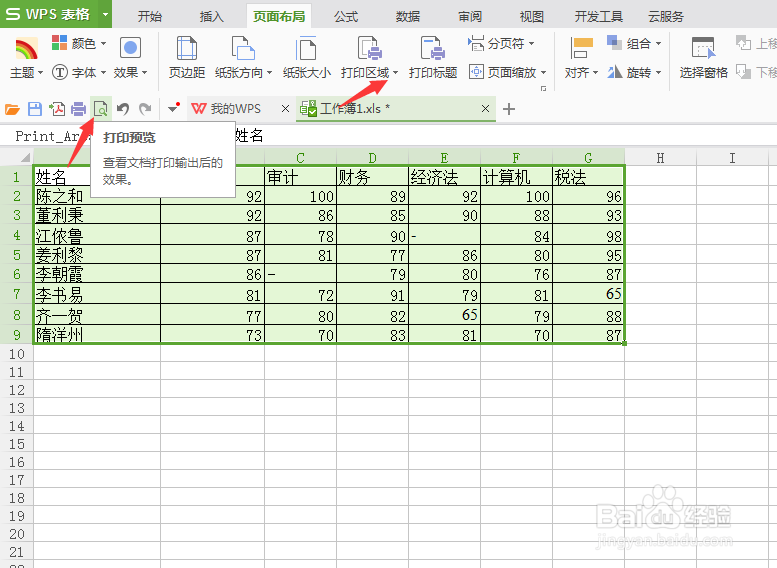Select cell containing 隋洋州

(x=97, y=335)
